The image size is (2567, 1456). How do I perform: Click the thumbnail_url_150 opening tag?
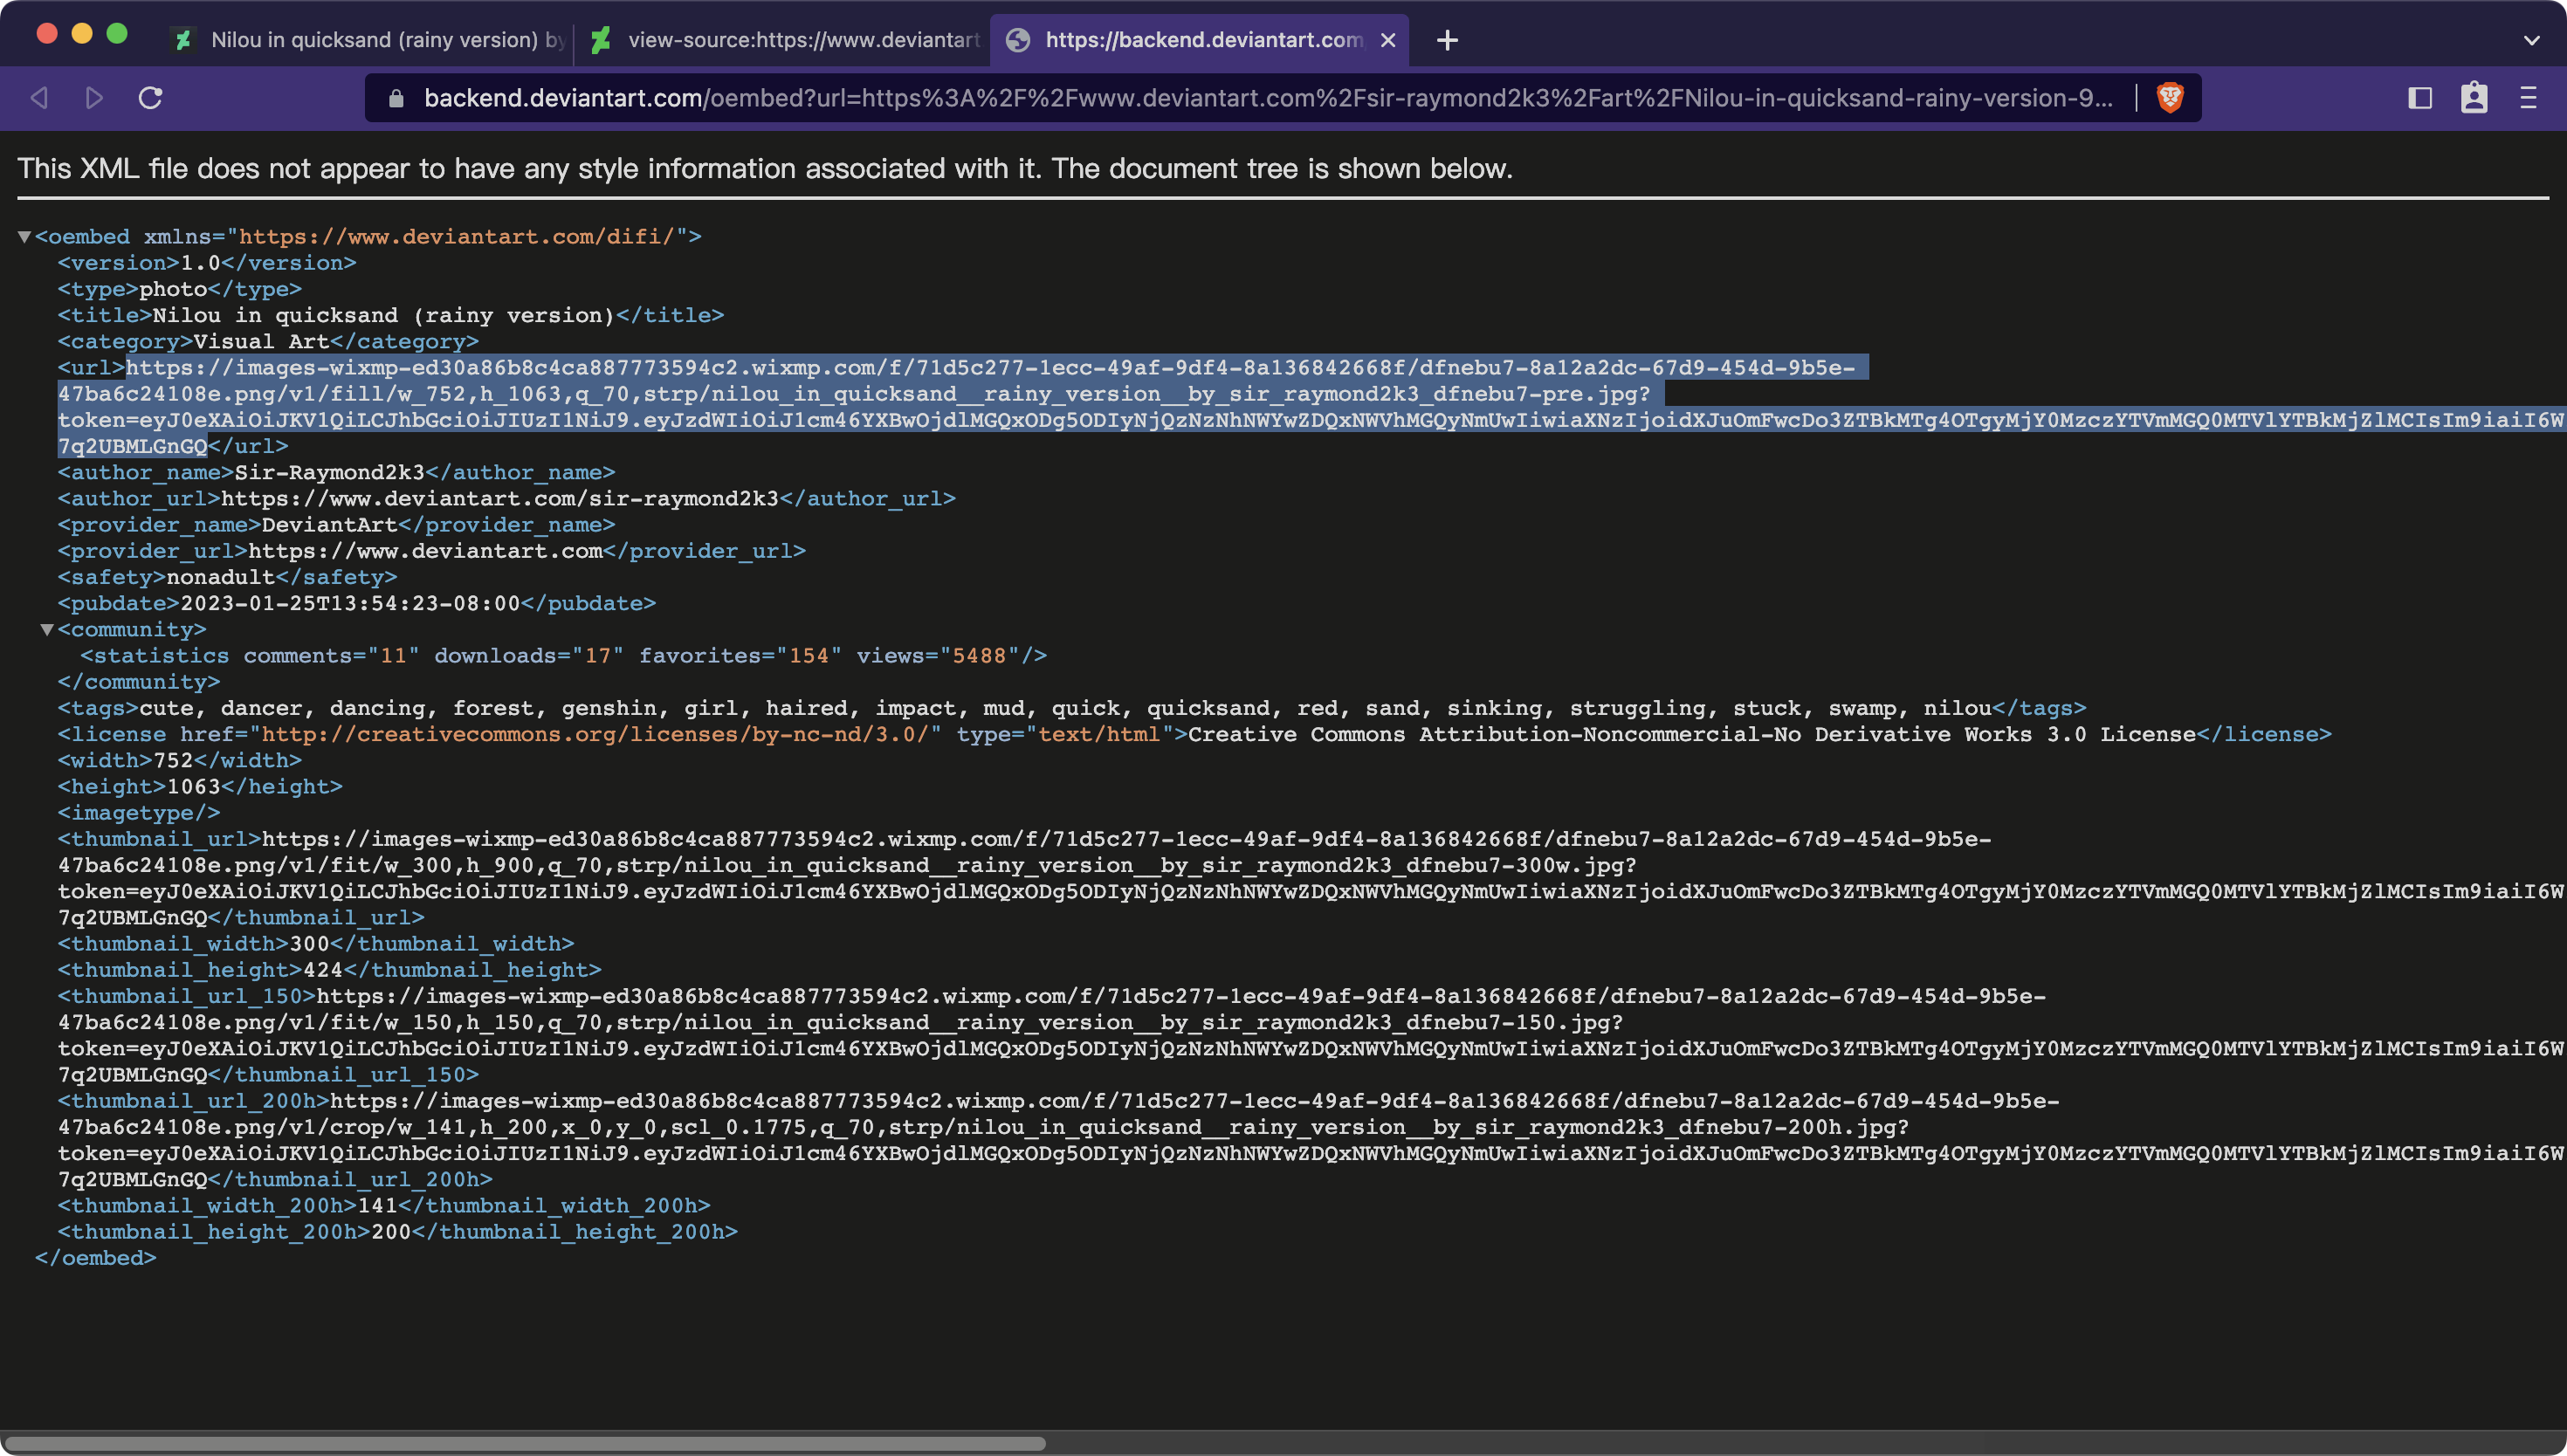click(187, 996)
